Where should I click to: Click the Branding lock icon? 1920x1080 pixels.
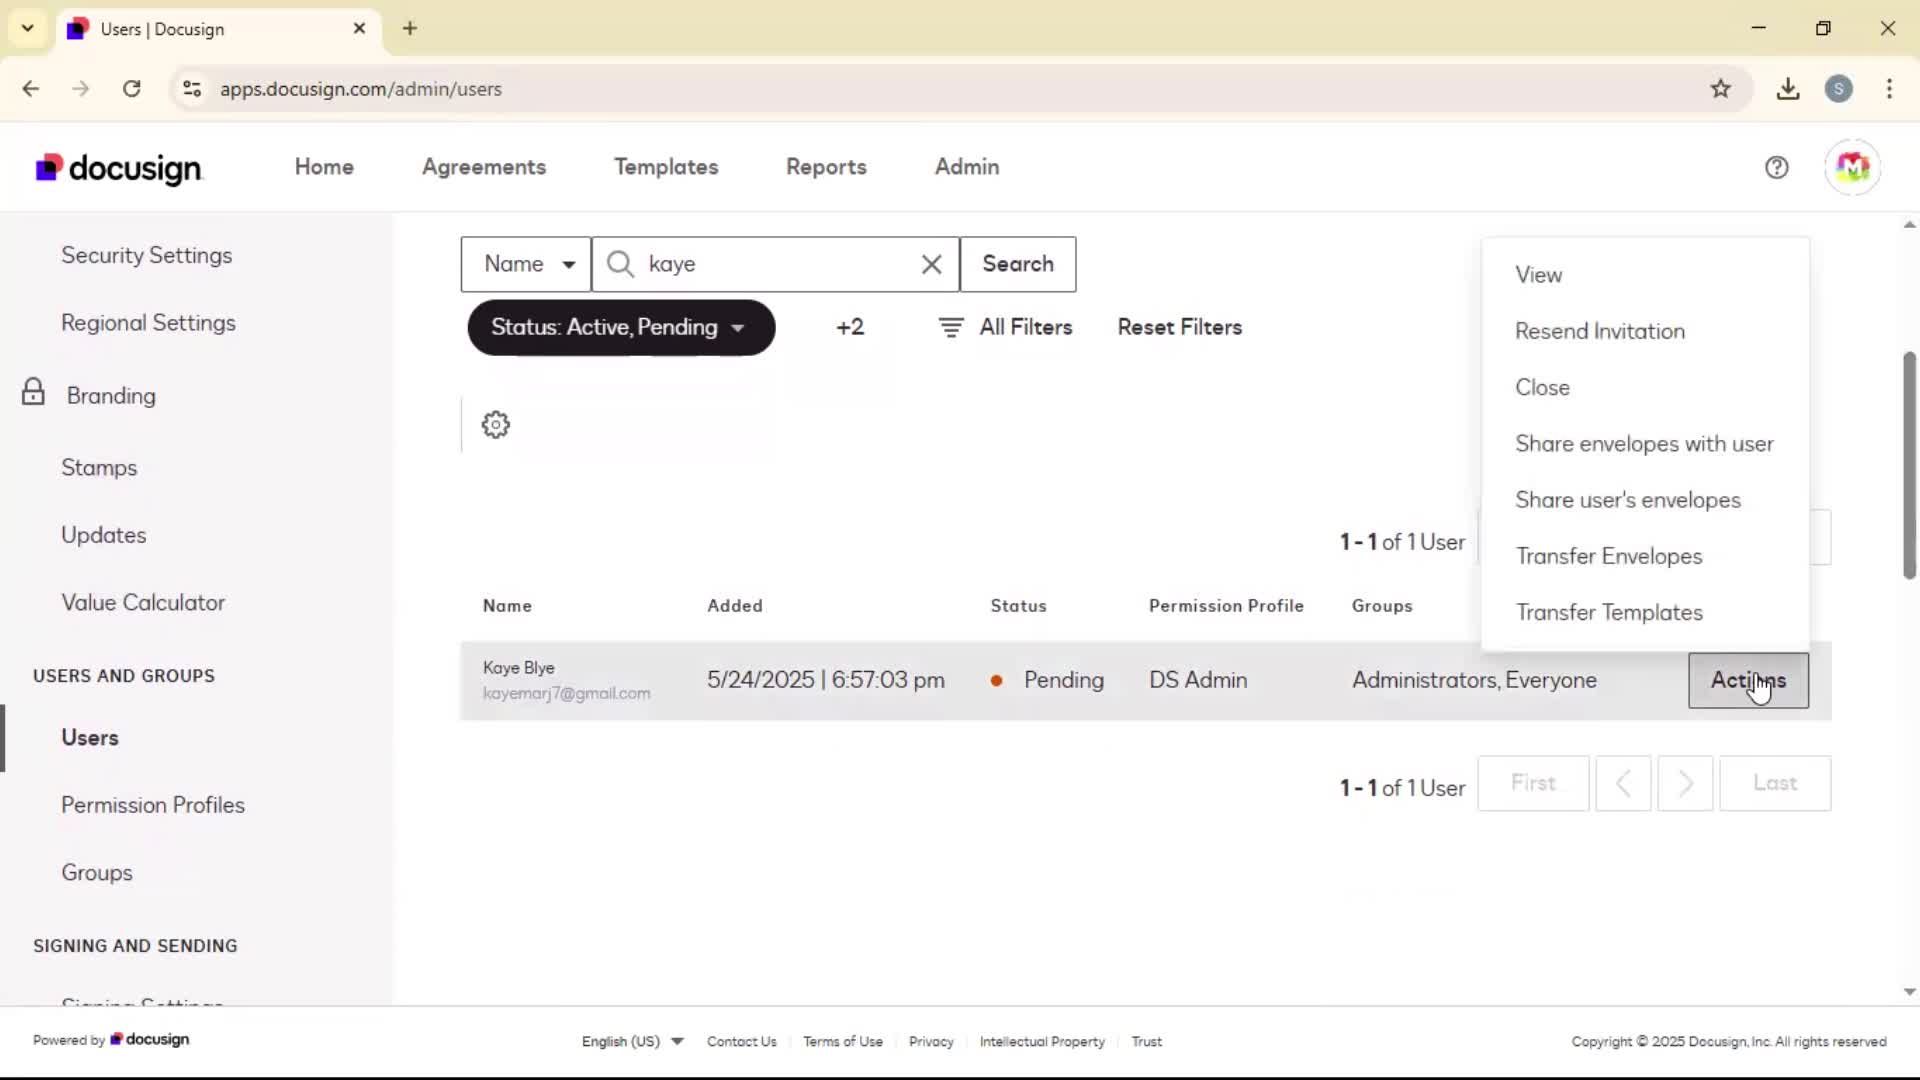click(x=33, y=392)
